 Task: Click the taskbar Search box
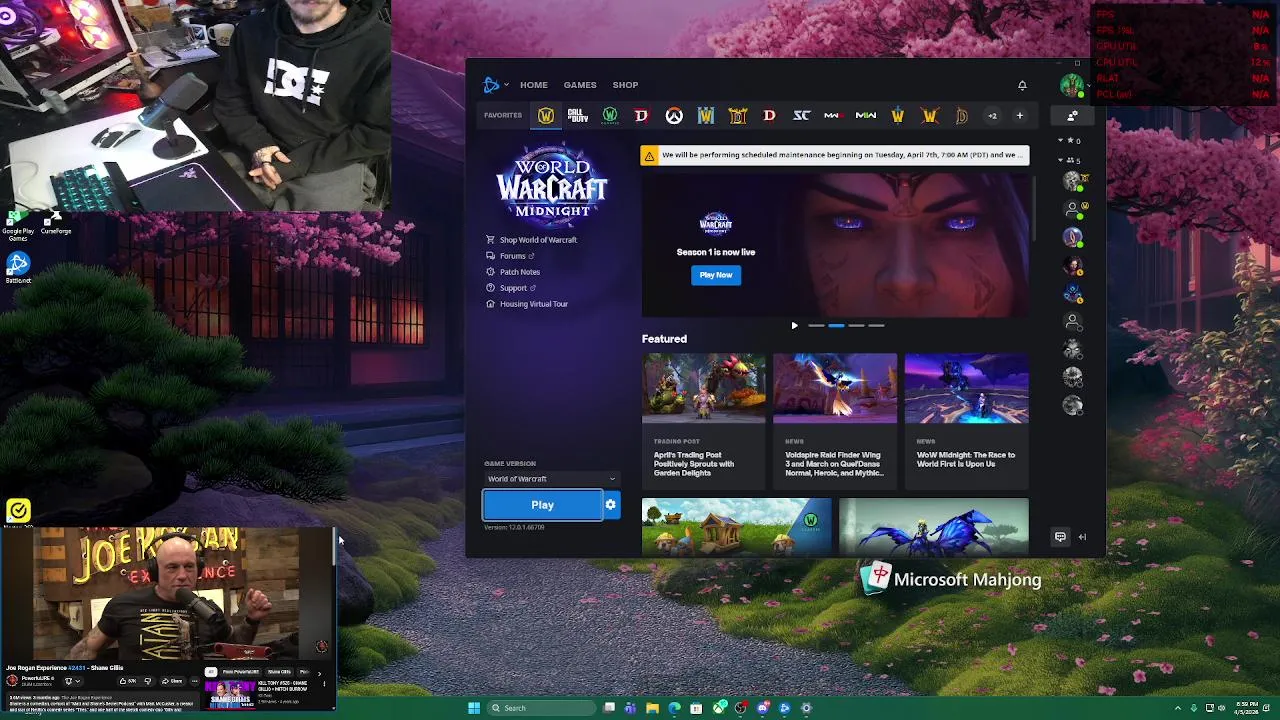(541, 708)
